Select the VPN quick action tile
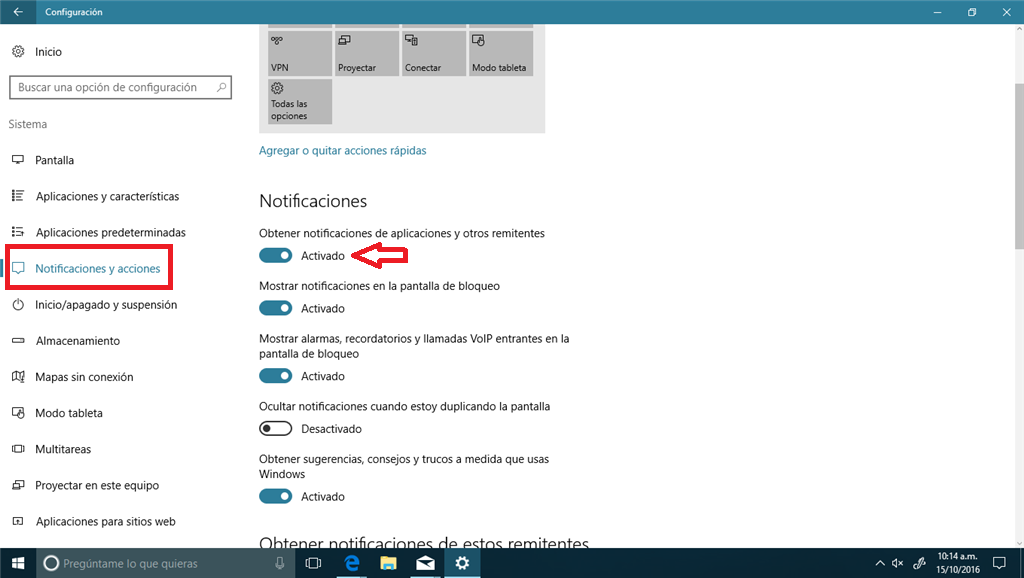The width and height of the screenshot is (1024, 578). tap(300, 53)
